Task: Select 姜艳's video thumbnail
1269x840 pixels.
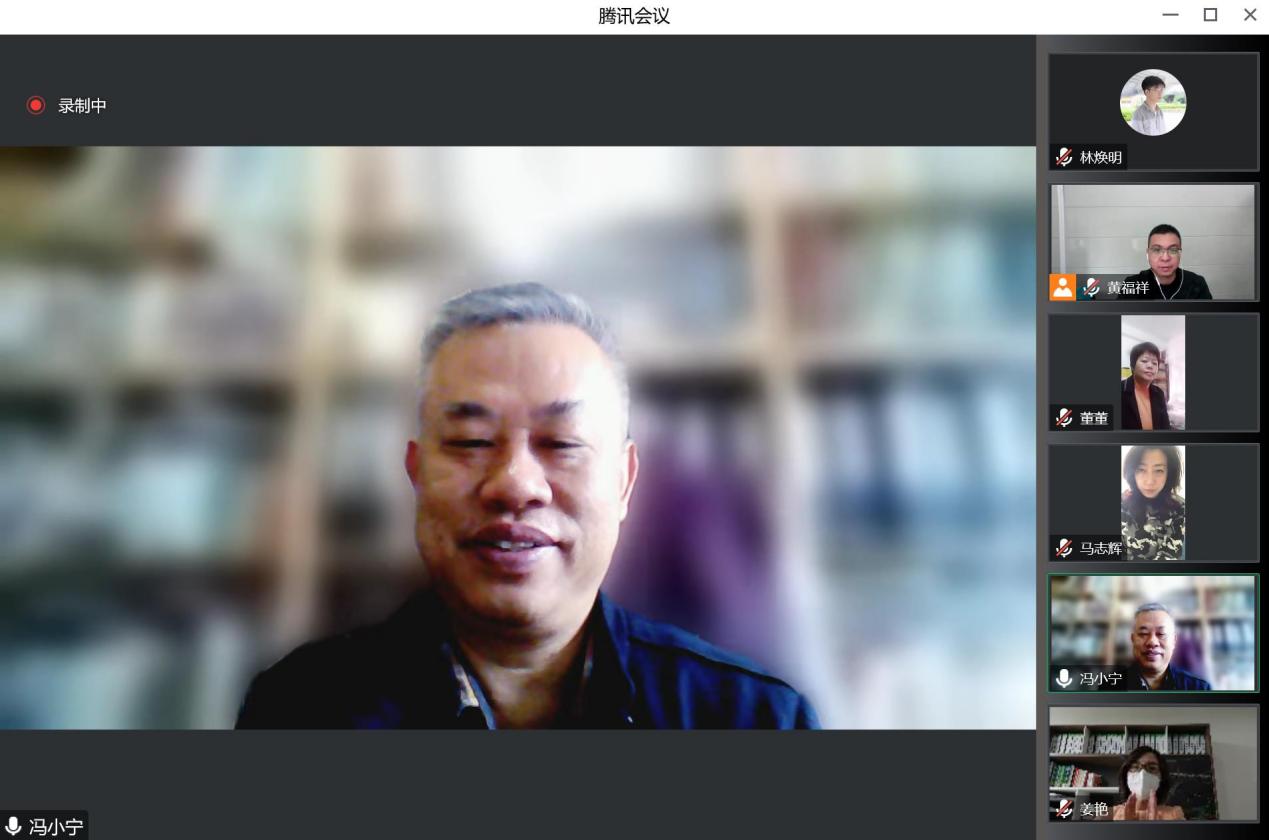Action: (1153, 762)
